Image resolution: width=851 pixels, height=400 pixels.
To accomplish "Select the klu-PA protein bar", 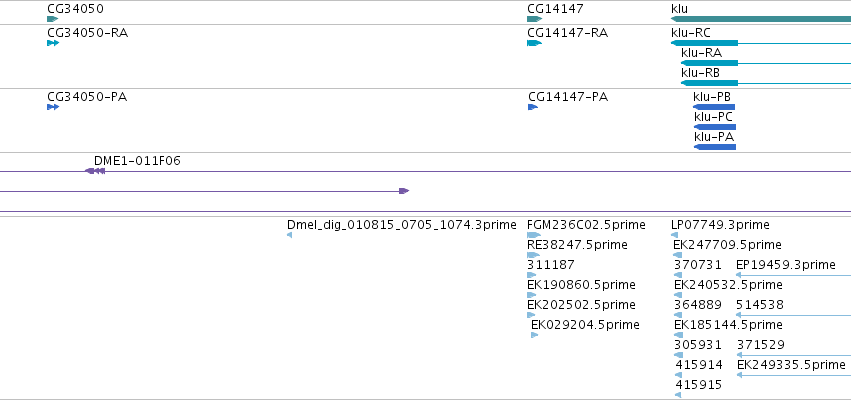I will (x=715, y=147).
